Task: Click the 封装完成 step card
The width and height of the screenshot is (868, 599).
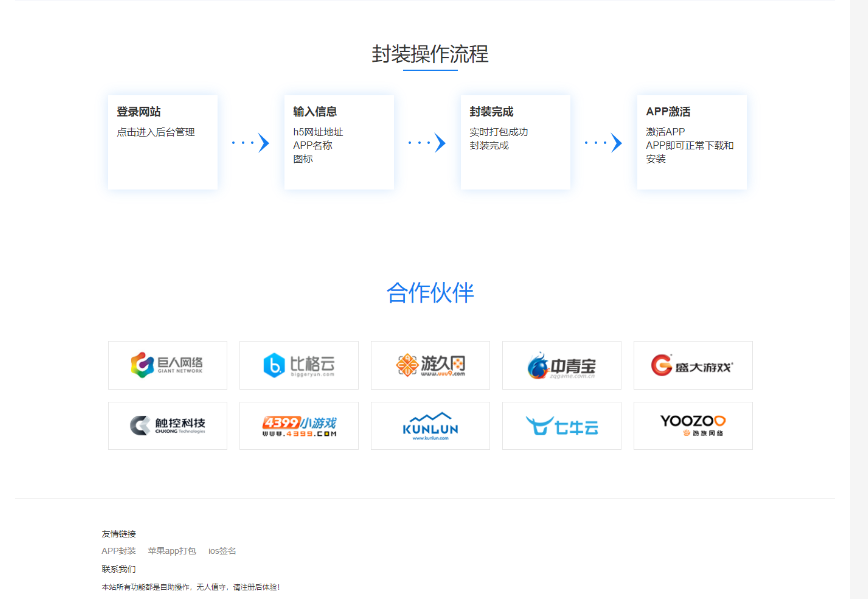Action: click(x=515, y=141)
